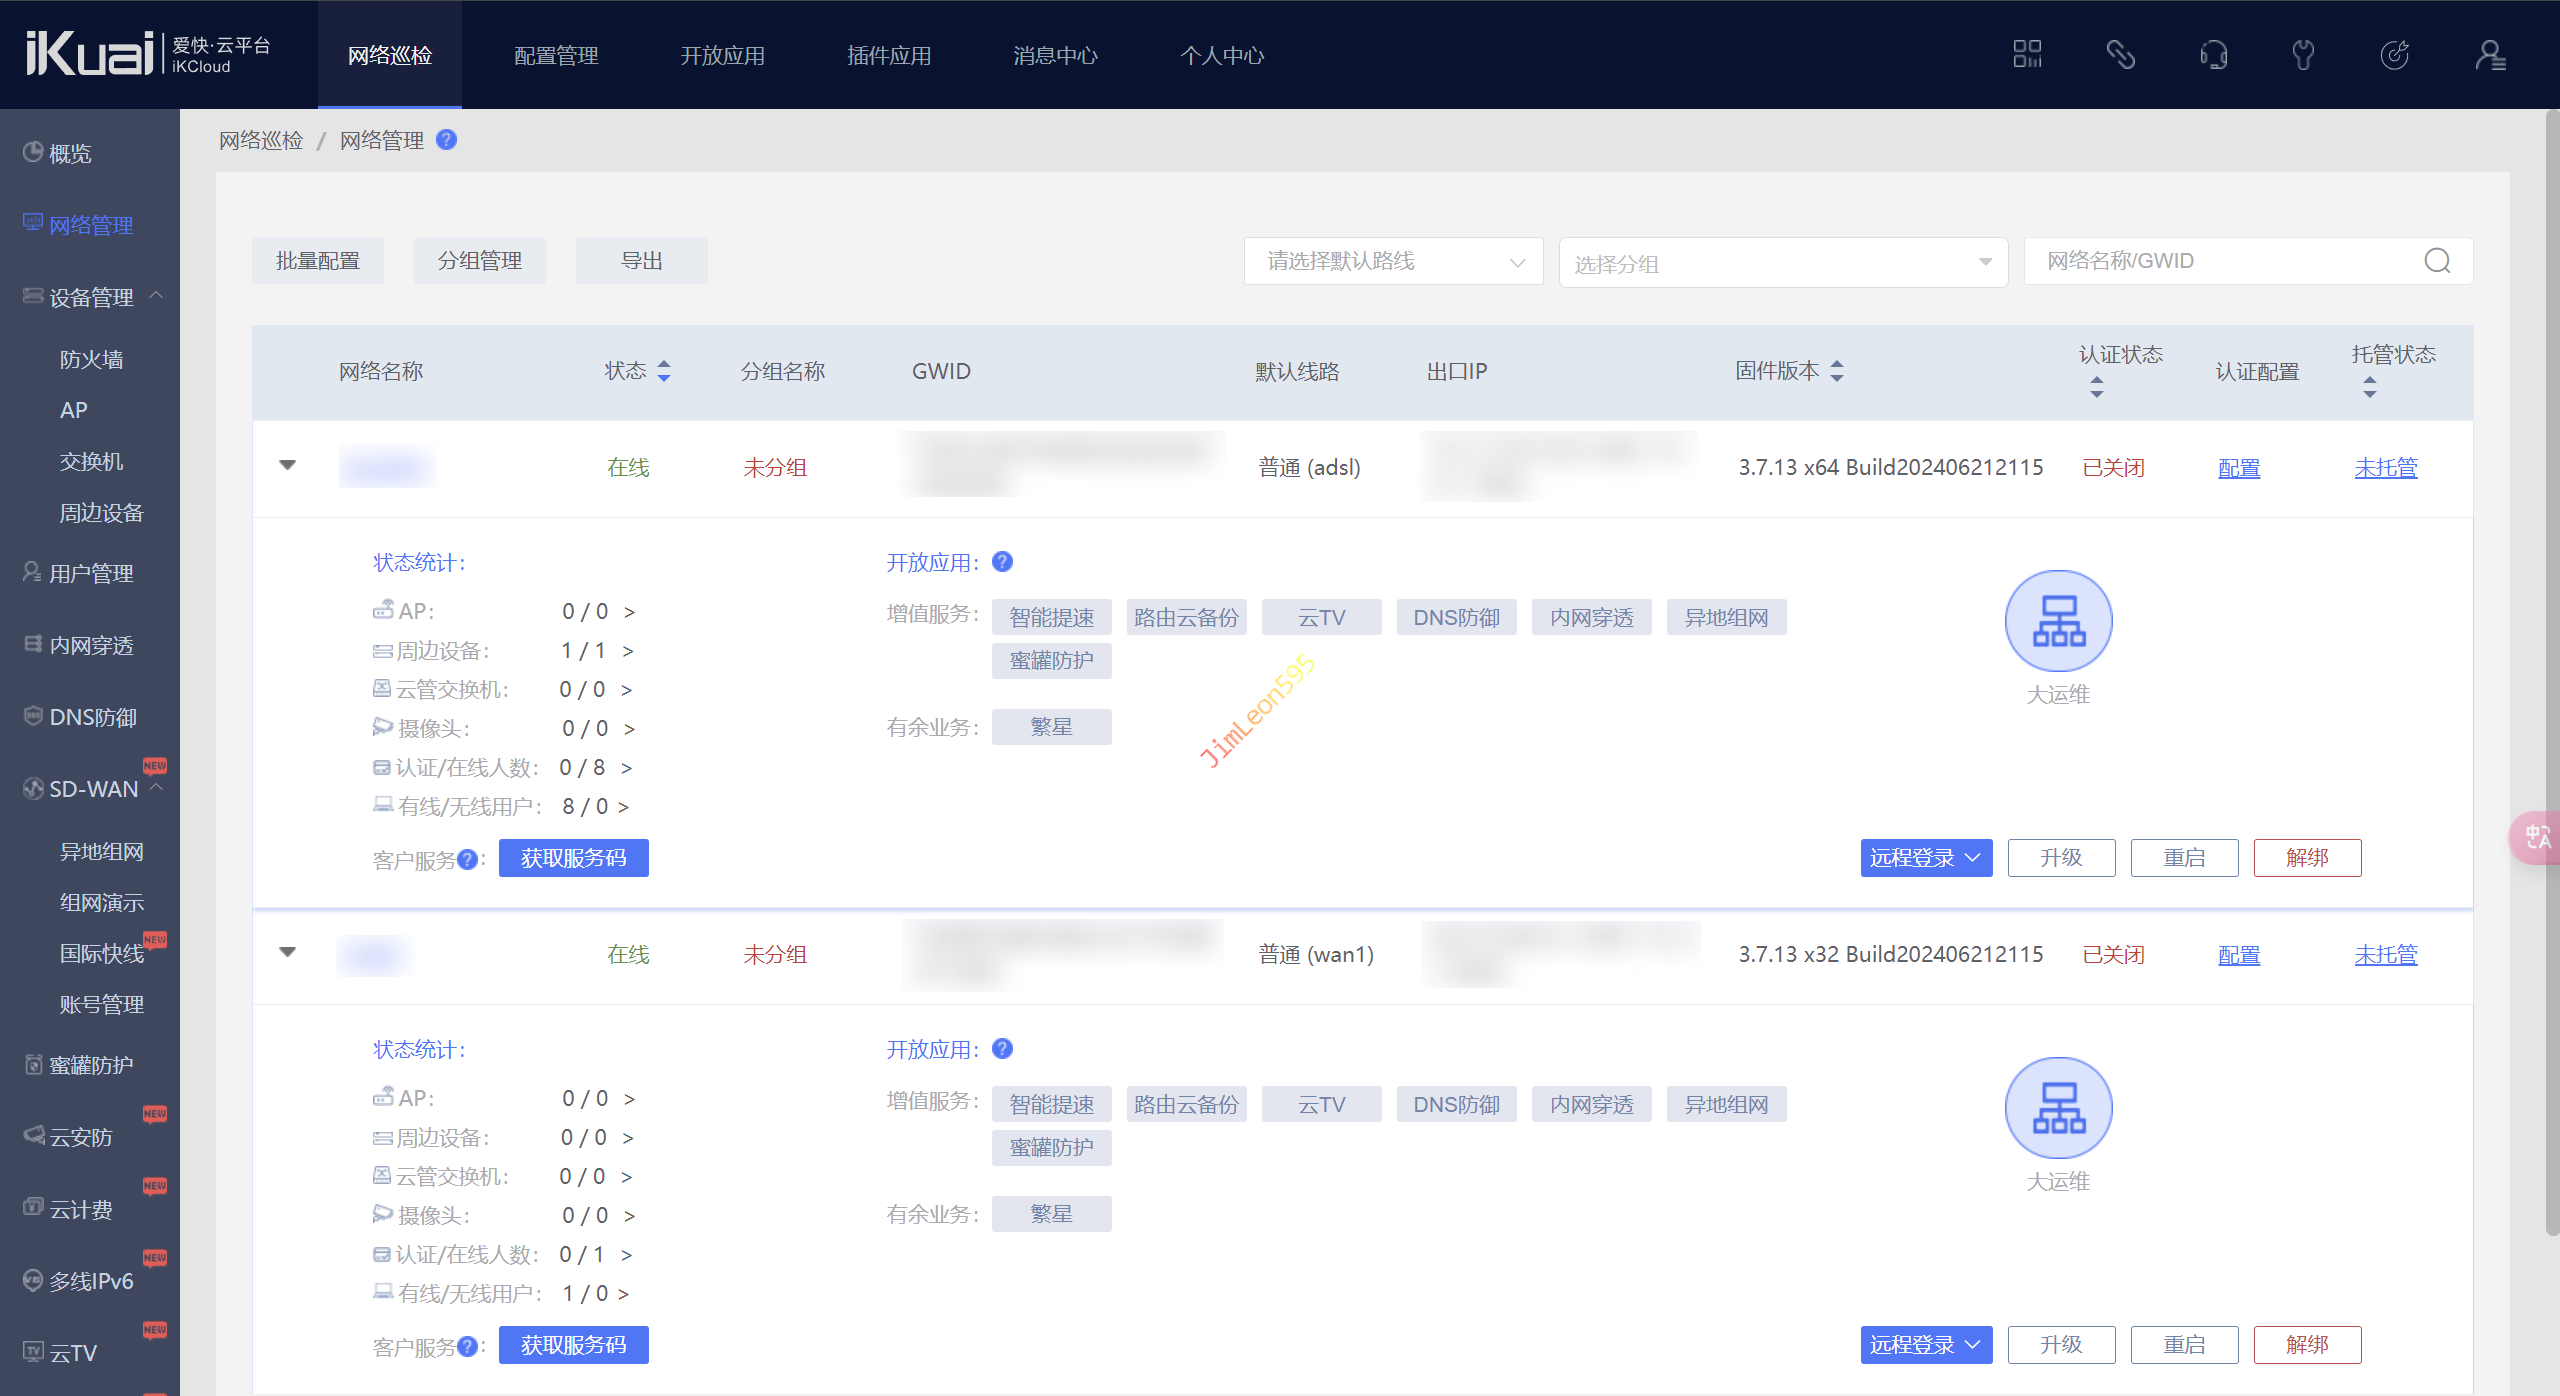2560x1396 pixels.
Task: Open first 远程登录 dropdown button
Action: pos(1925,858)
